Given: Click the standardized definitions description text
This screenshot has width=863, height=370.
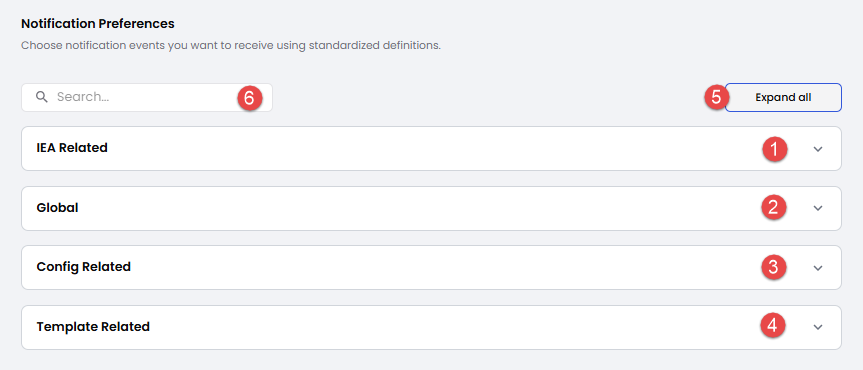Looking at the screenshot, I should coord(231,45).
